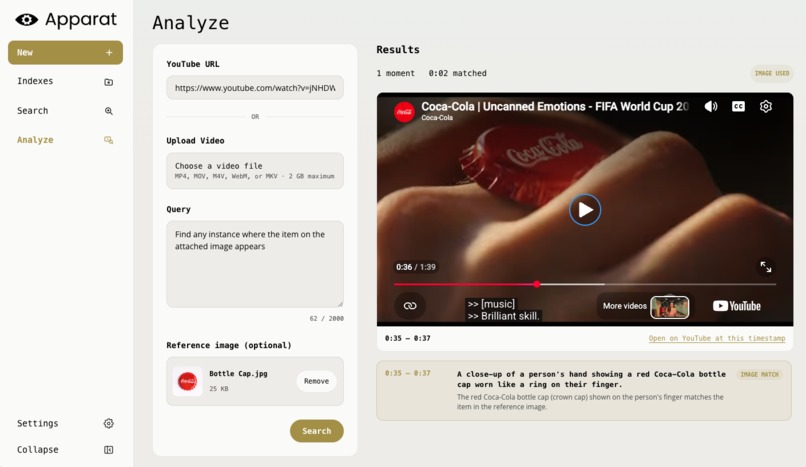Click the Analyze icon in sidebar
Image resolution: width=806 pixels, height=467 pixels.
click(108, 140)
